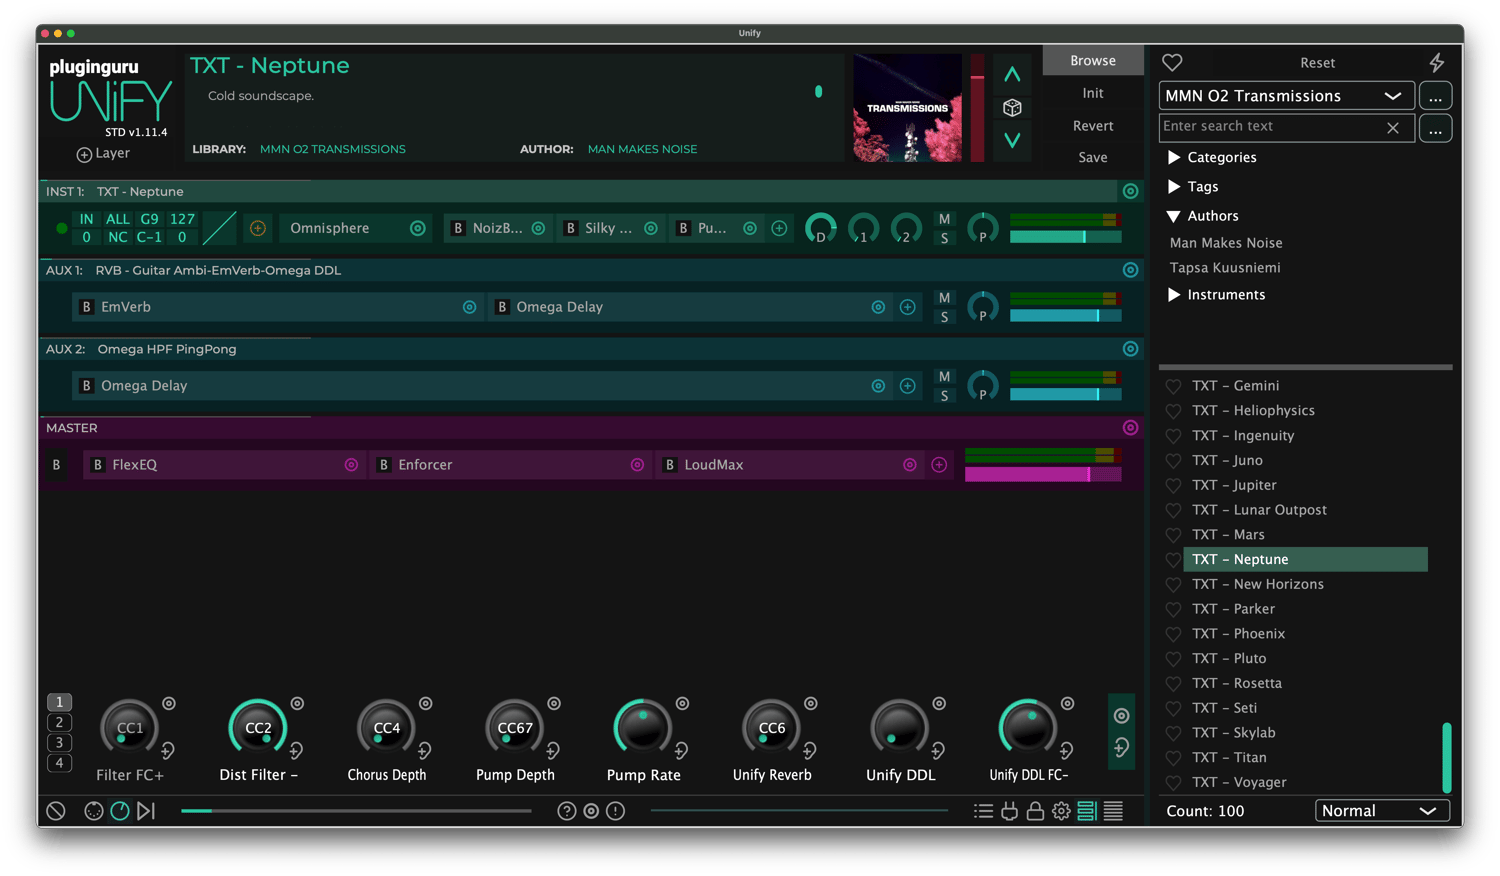Open the MMN O2 Transmissions library dropdown
The width and height of the screenshot is (1500, 876).
1286,96
